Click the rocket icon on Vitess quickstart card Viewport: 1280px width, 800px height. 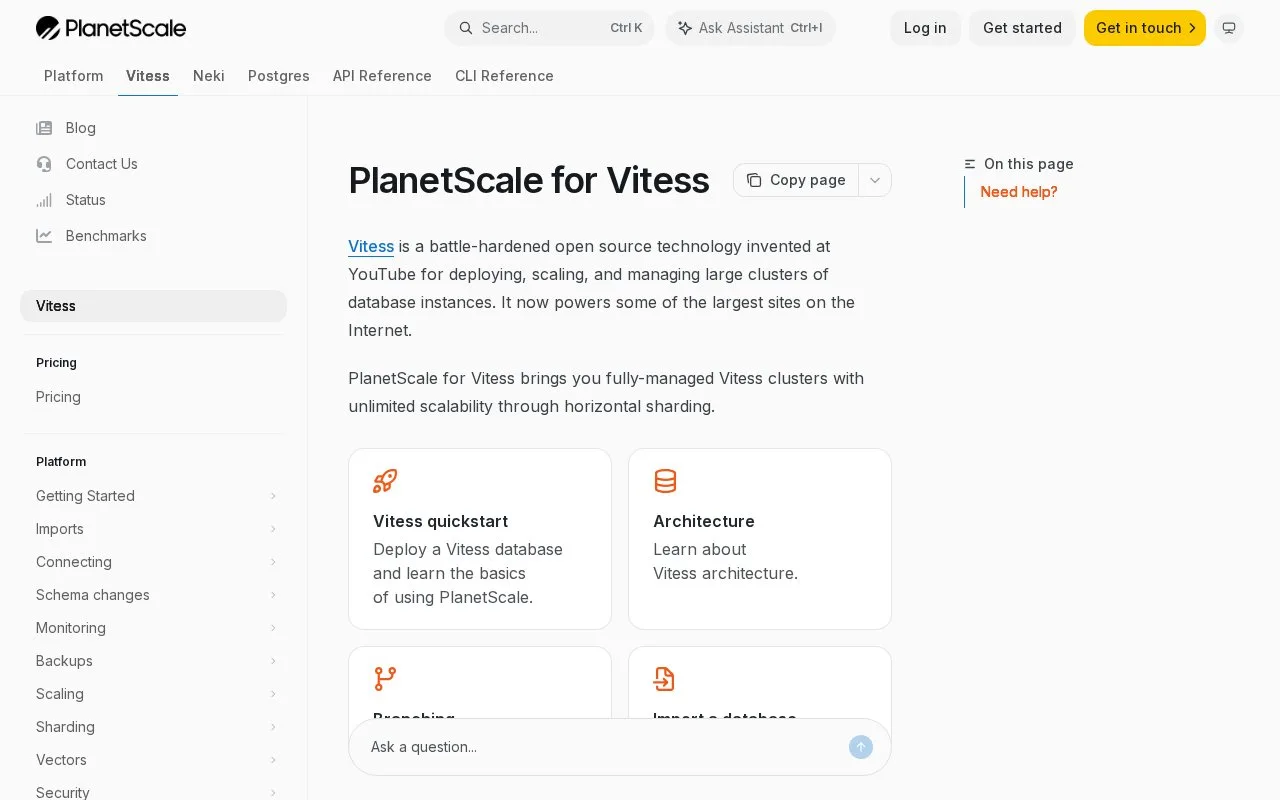point(385,481)
